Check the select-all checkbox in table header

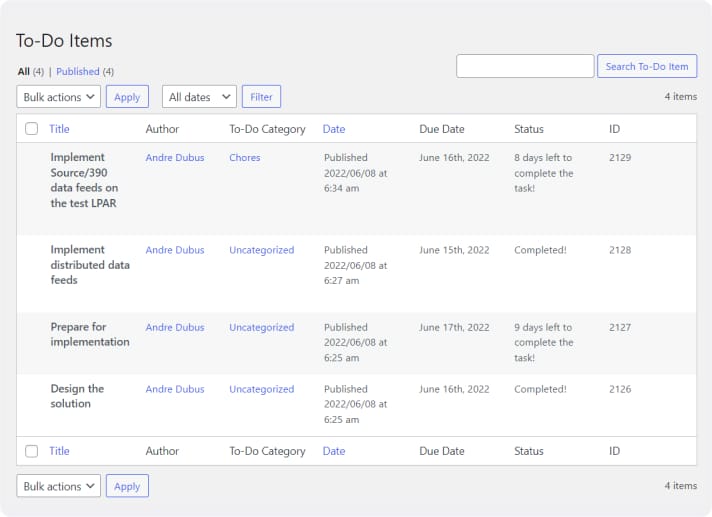[32, 129]
